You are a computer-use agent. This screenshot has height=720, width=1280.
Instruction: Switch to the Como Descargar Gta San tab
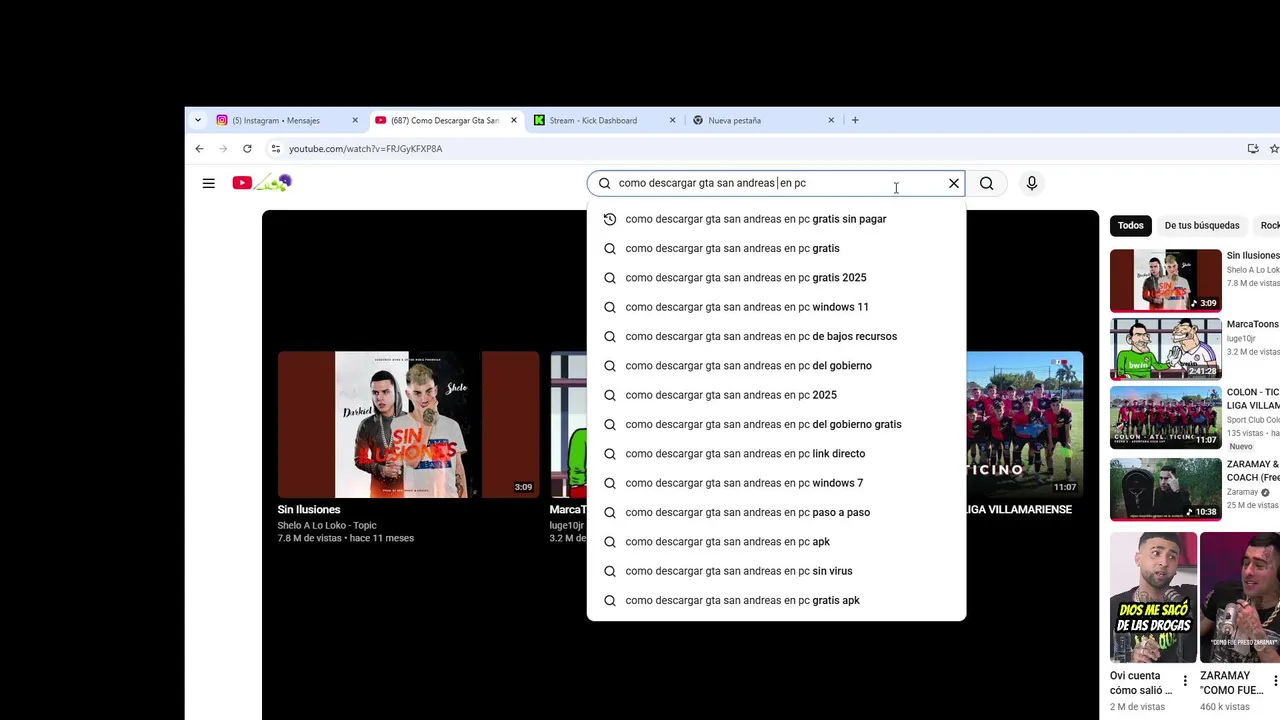(x=437, y=120)
